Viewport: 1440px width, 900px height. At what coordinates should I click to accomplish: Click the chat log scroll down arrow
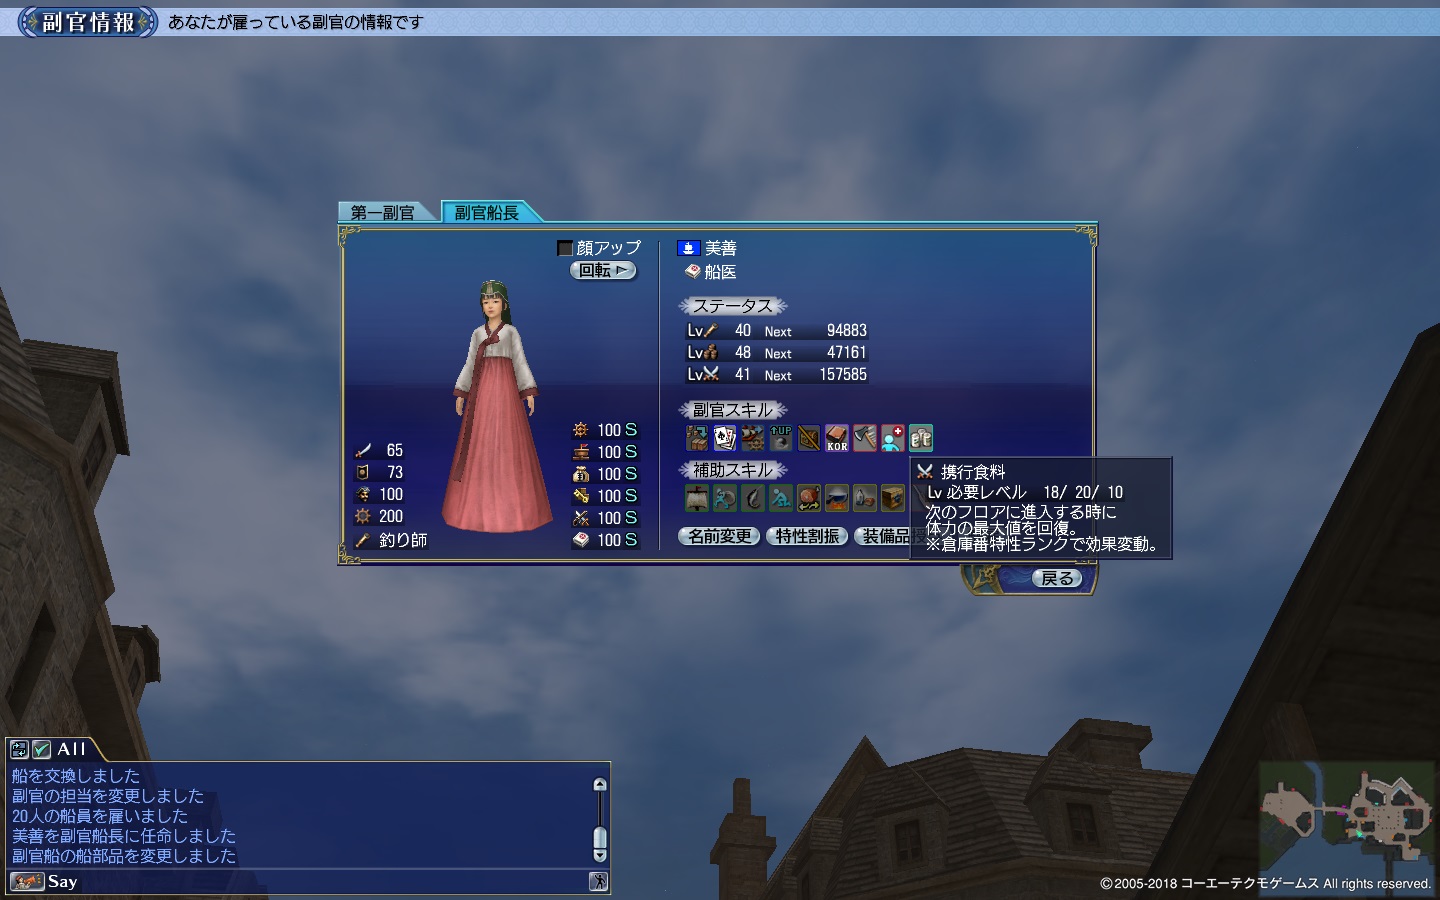(600, 855)
